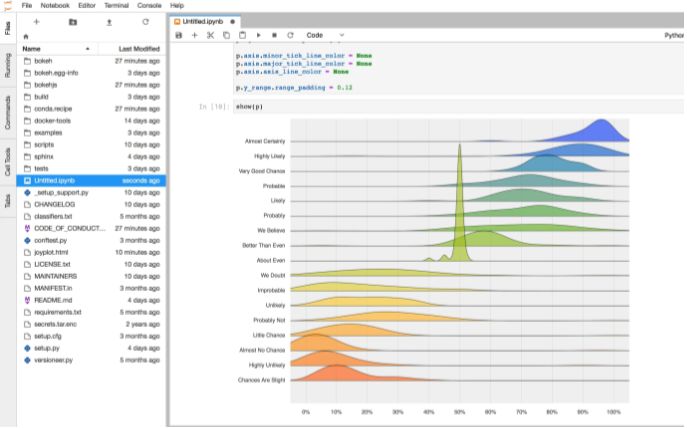Select the classifiers.txt file
Viewport: 687px width, 428px height.
pyautogui.click(x=91, y=216)
